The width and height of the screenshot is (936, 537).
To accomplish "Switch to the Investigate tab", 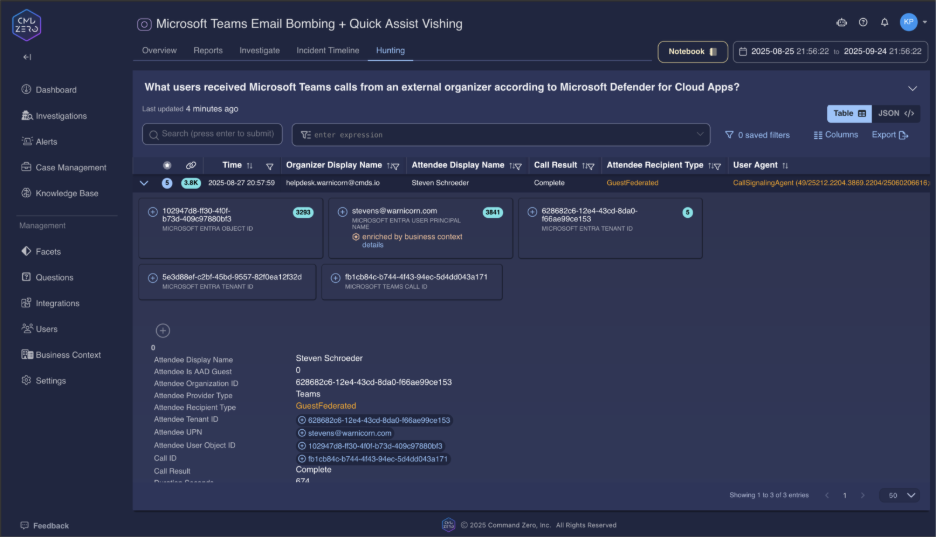I will [x=260, y=51].
